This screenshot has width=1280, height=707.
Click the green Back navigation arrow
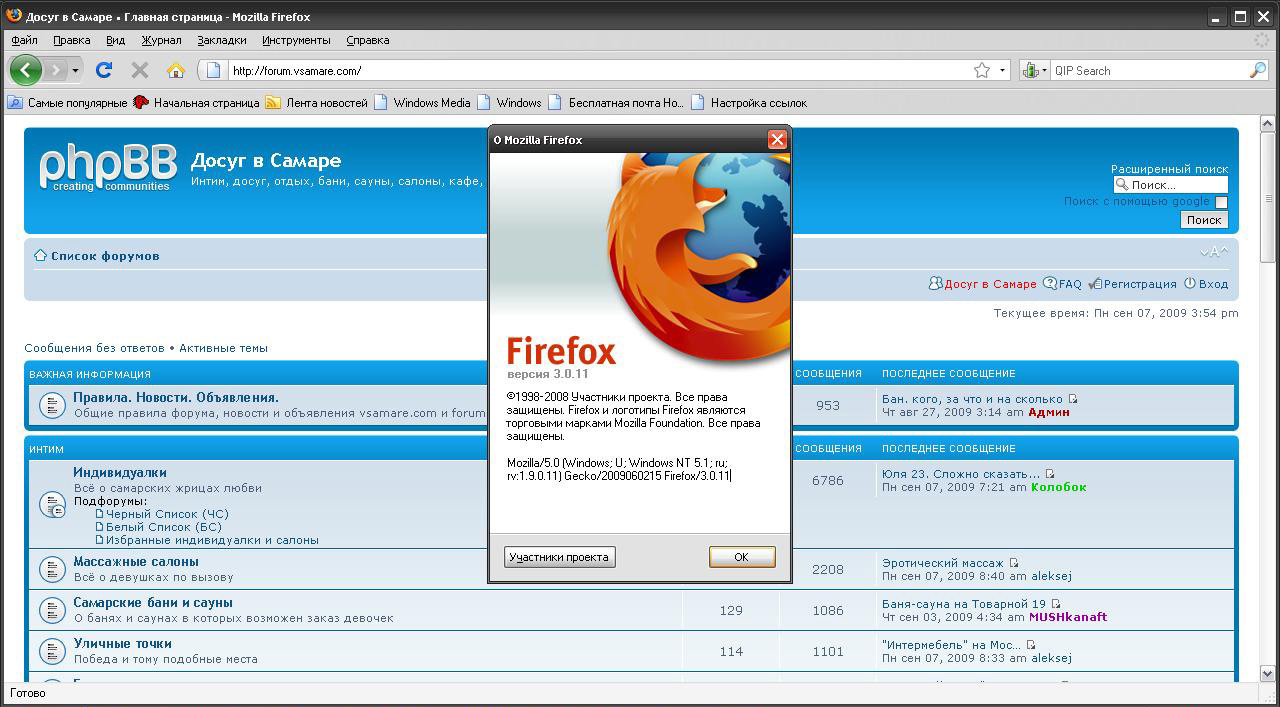click(x=25, y=70)
